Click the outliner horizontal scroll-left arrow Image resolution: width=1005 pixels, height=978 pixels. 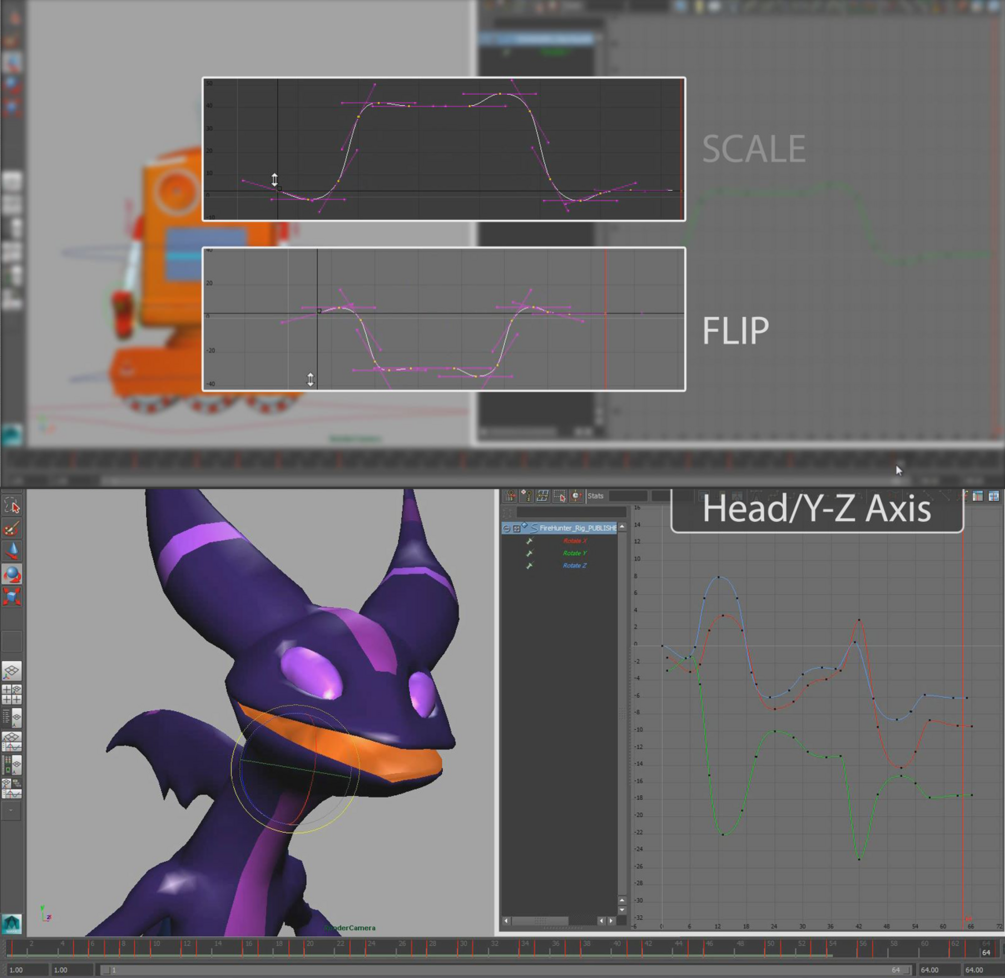point(506,921)
